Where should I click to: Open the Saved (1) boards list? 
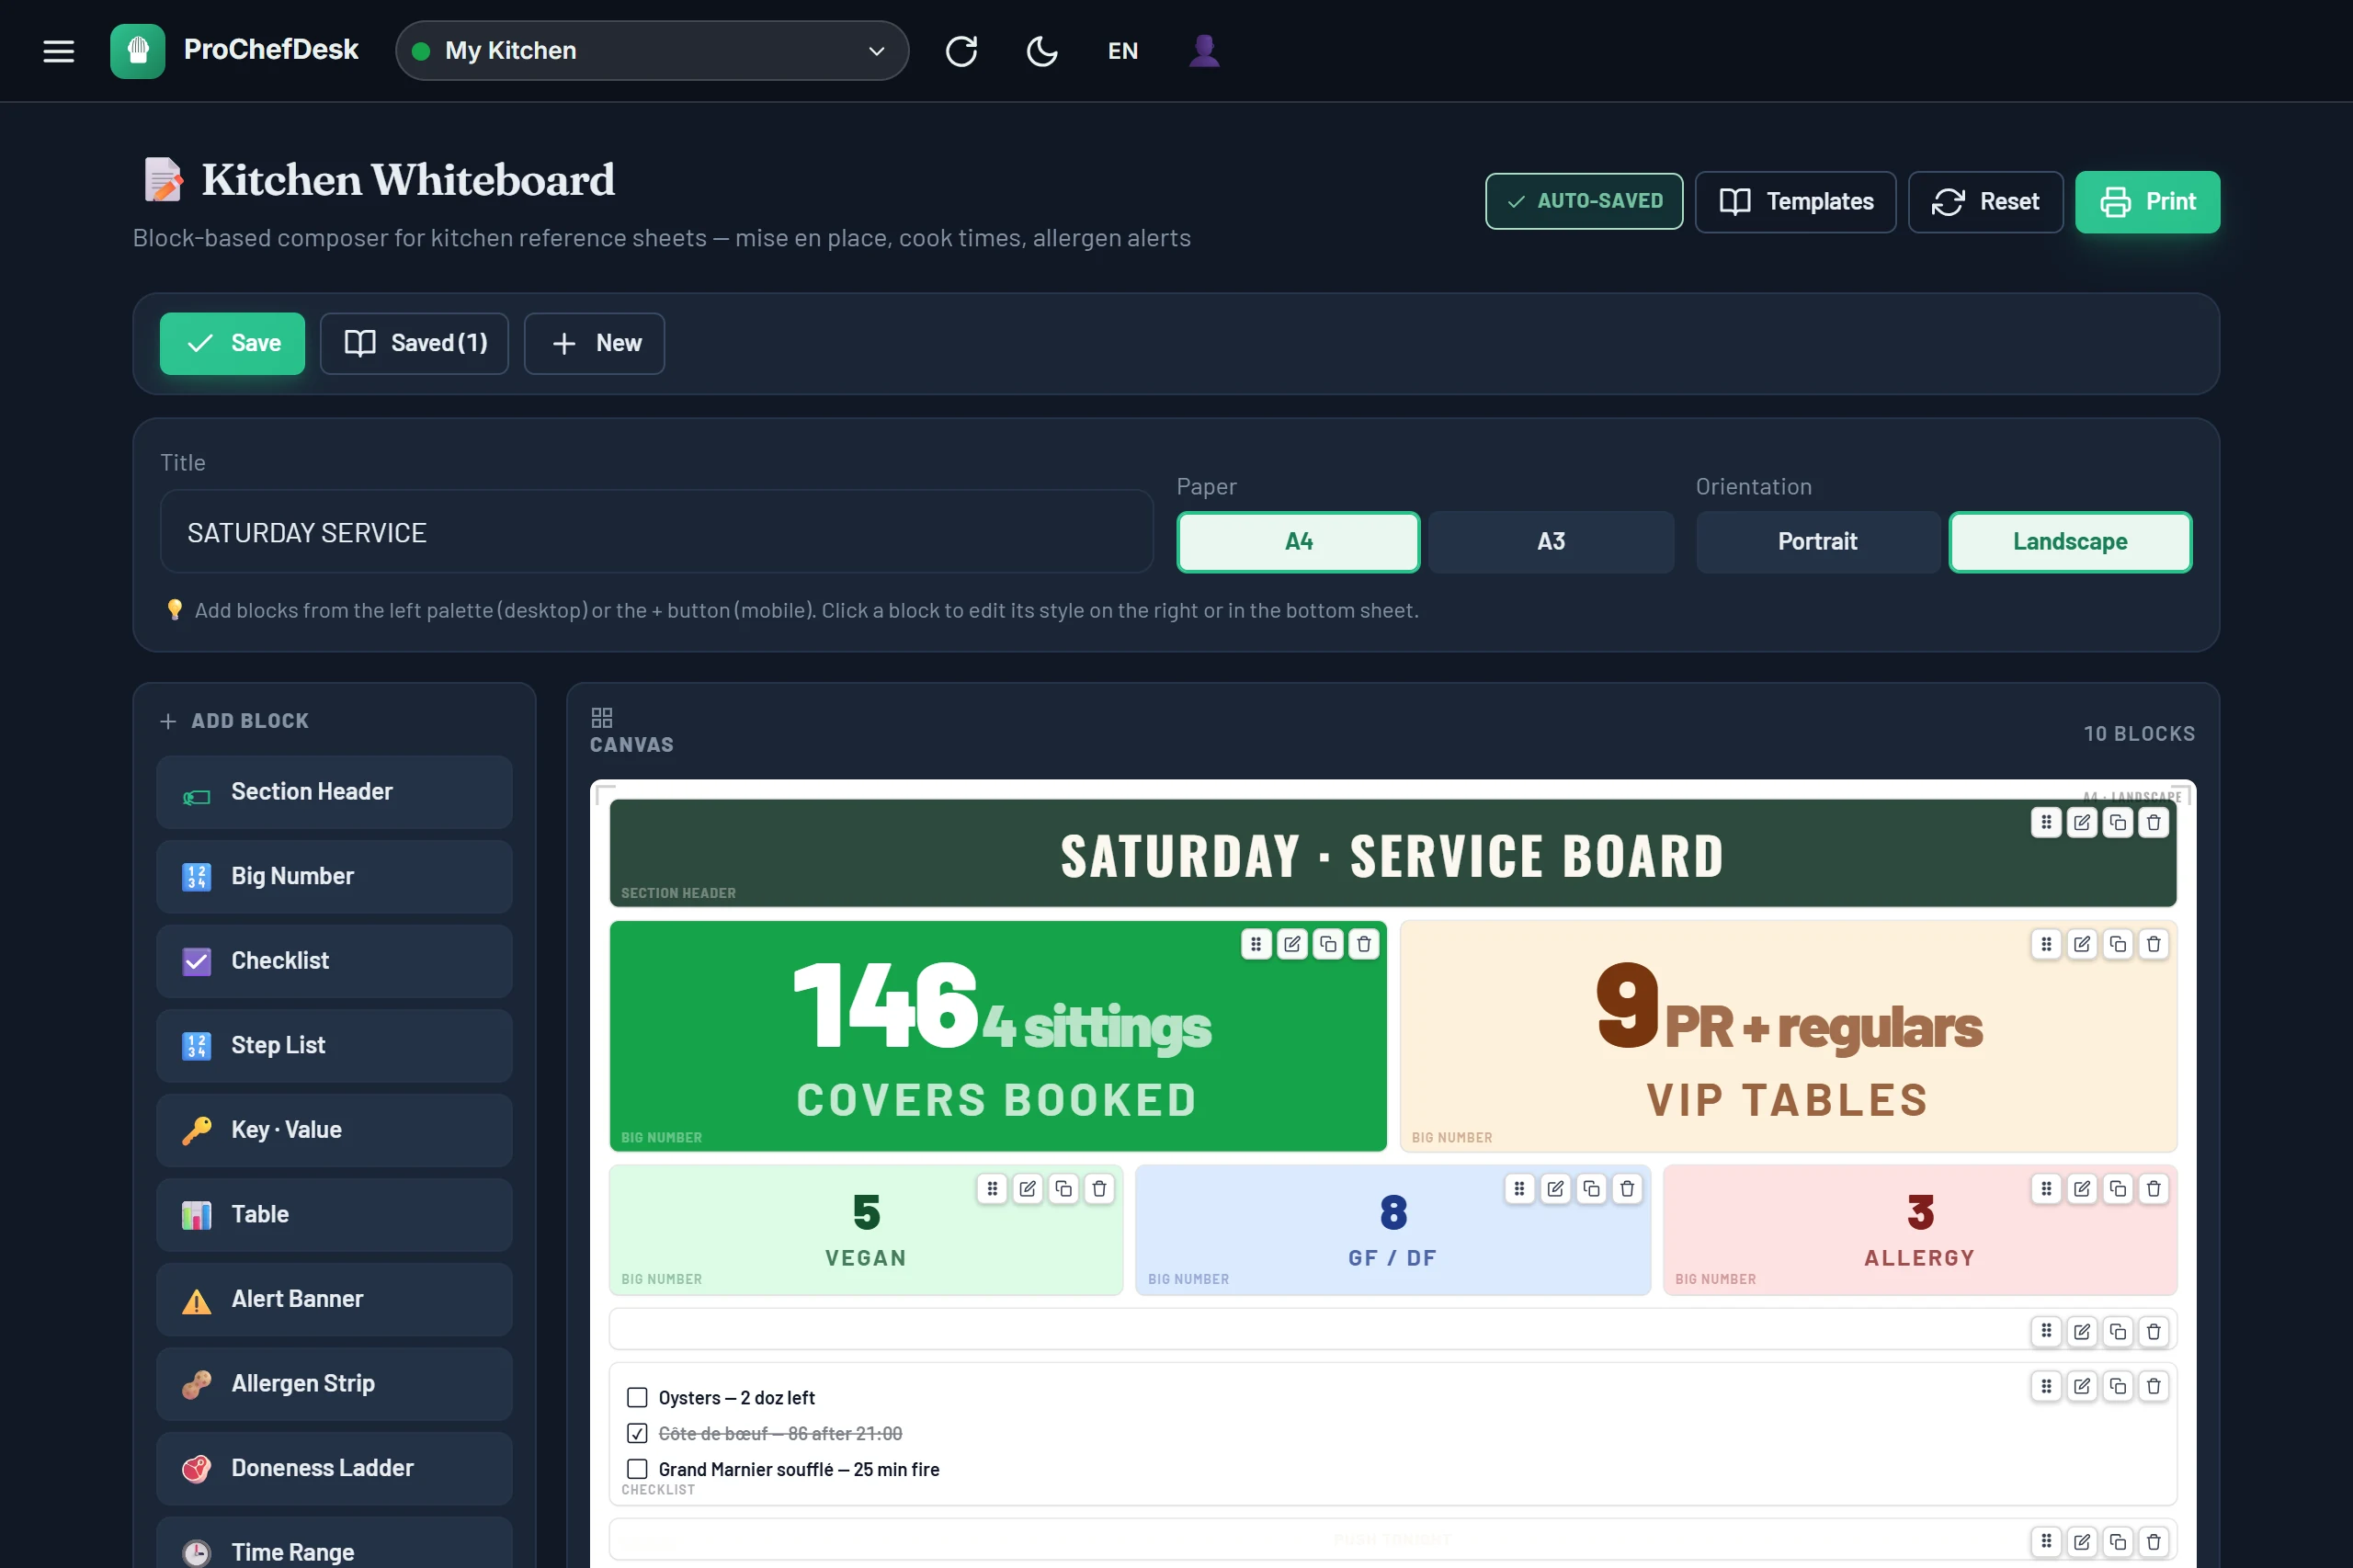click(414, 343)
